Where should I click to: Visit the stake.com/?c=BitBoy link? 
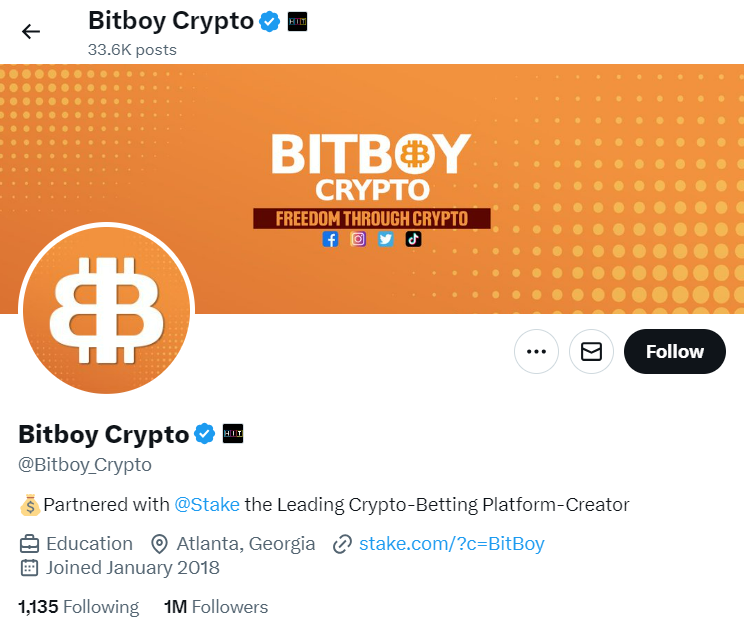452,544
